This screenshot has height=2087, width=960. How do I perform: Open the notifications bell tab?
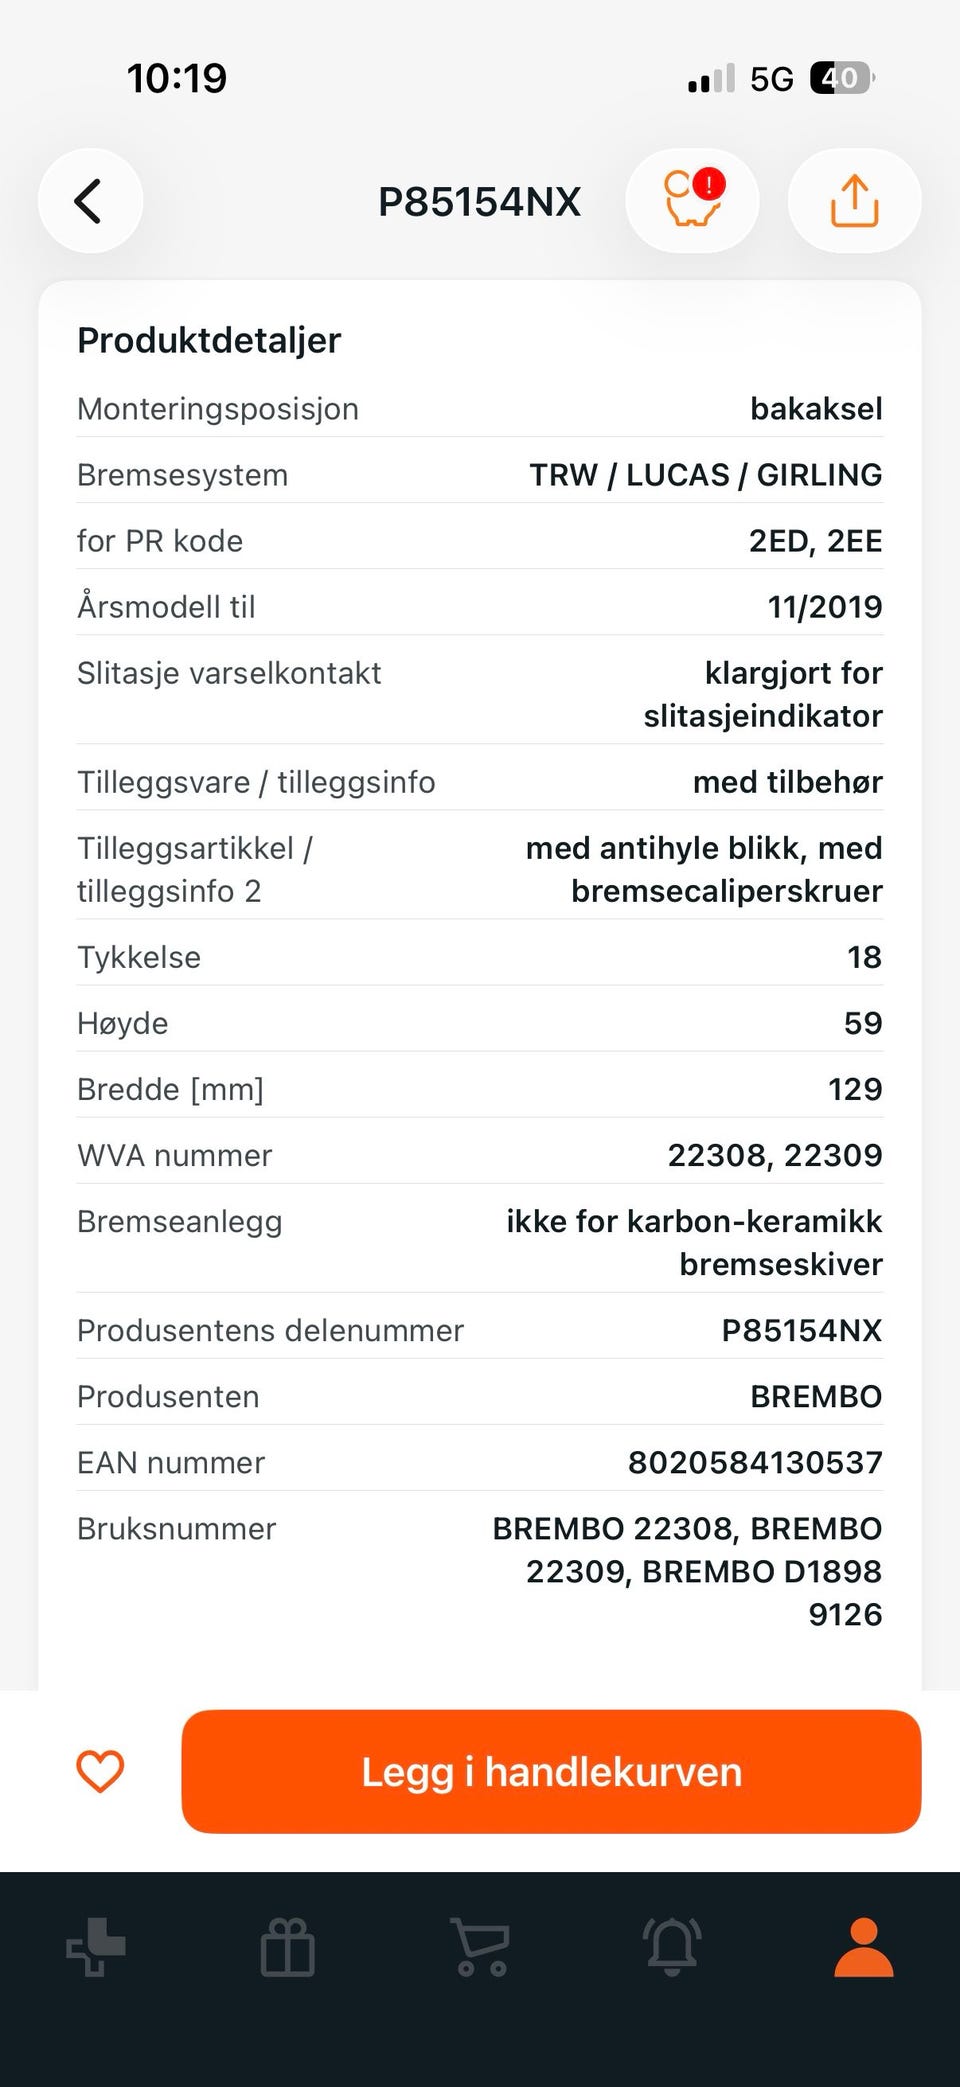tap(672, 1946)
